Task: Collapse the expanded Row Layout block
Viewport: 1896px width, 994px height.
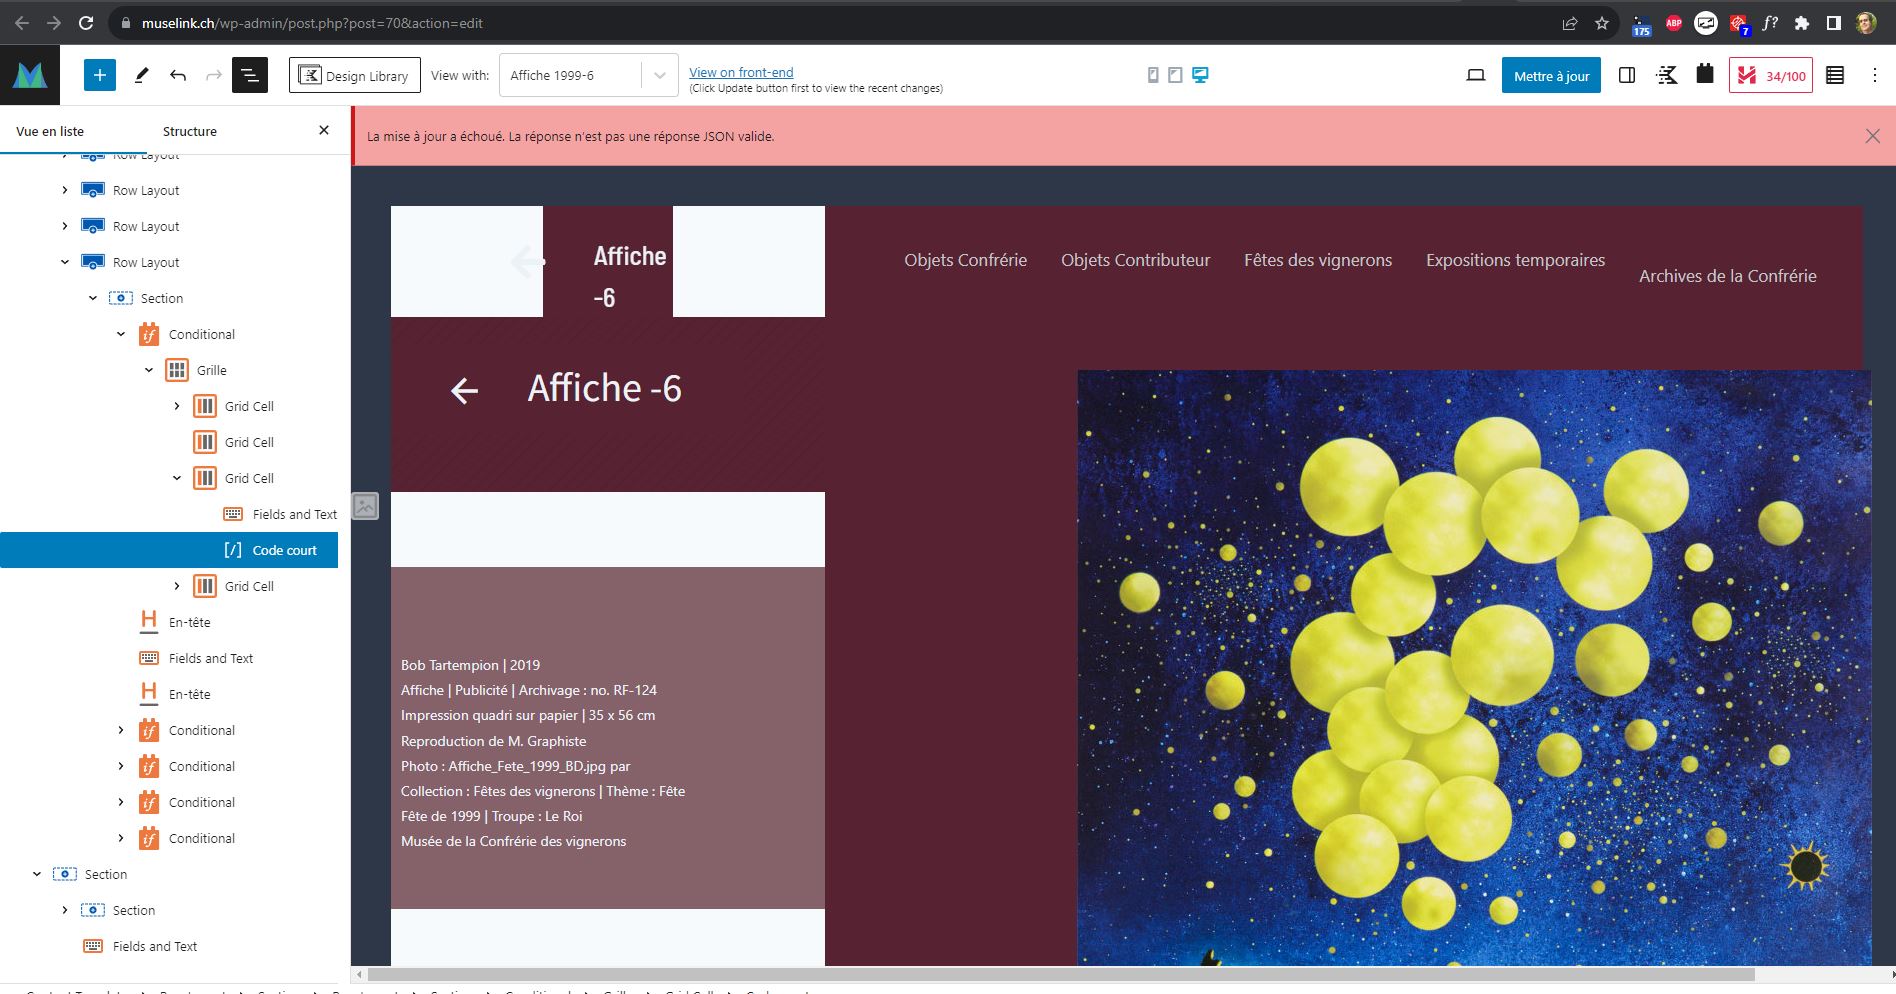Action: tap(65, 262)
